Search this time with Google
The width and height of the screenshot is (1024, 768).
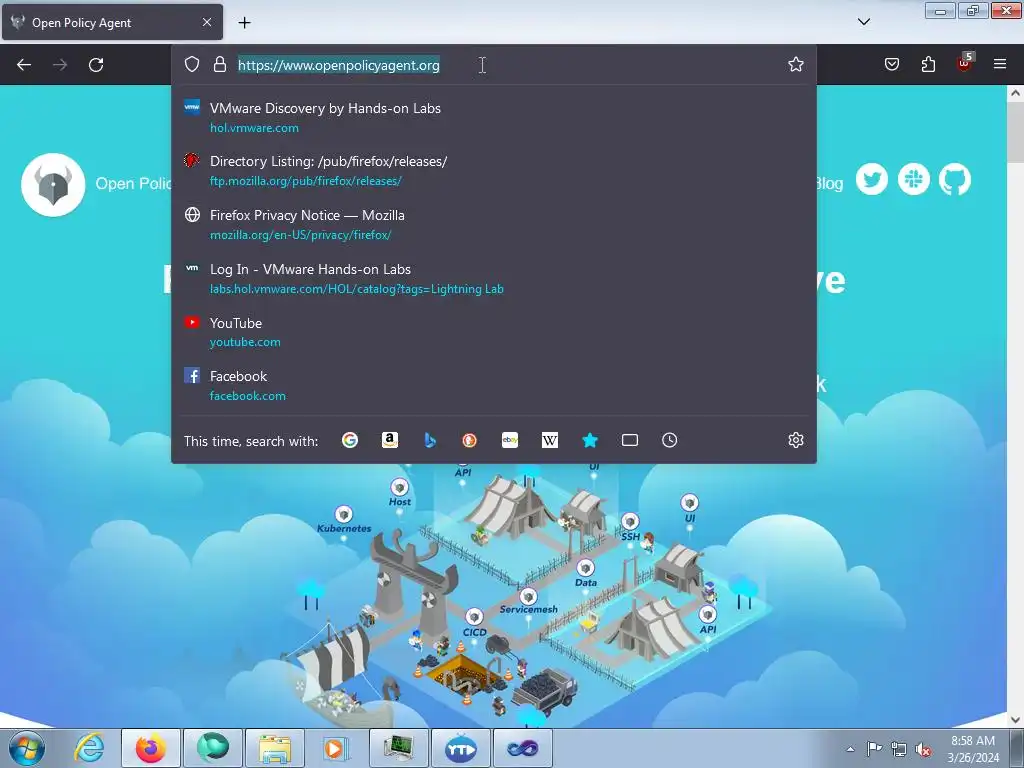pos(350,440)
